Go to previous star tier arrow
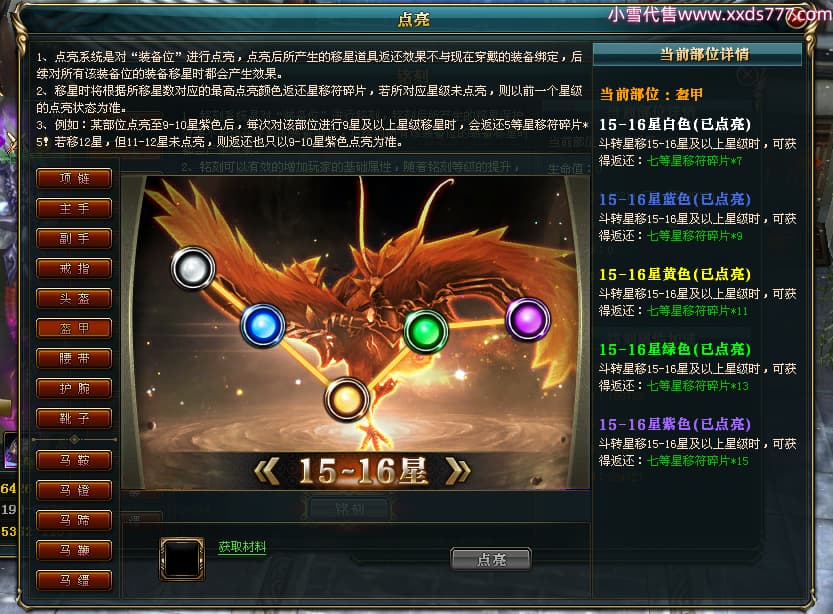This screenshot has width=833, height=614. pos(268,472)
